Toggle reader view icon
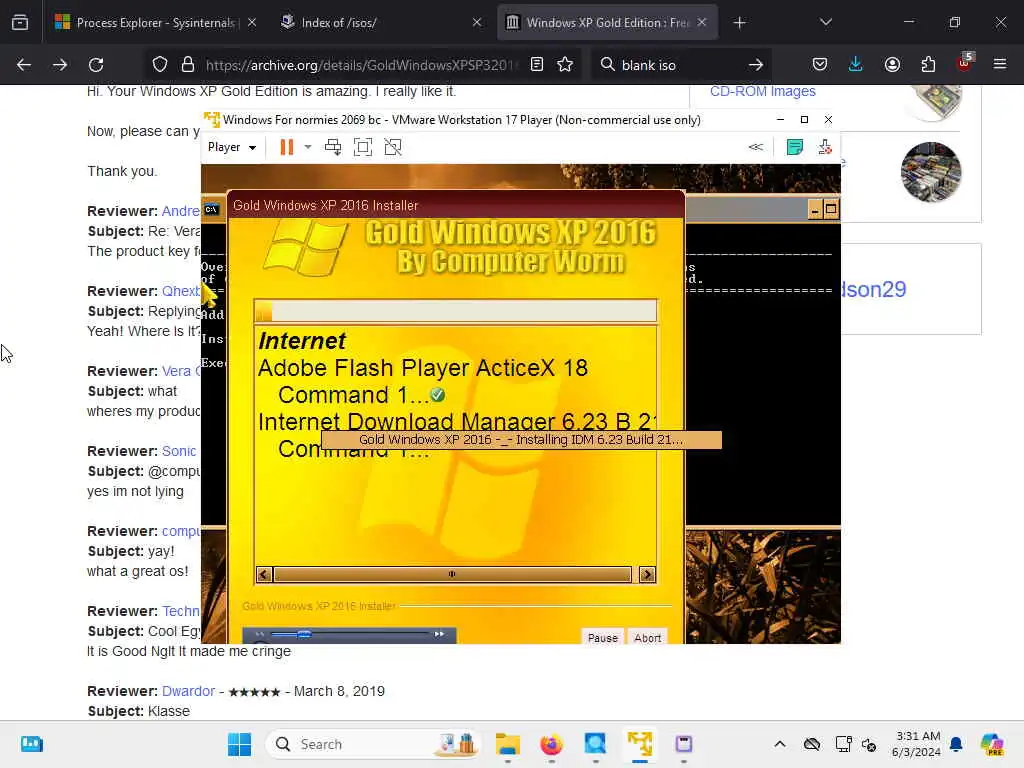1024x768 pixels. click(x=537, y=65)
